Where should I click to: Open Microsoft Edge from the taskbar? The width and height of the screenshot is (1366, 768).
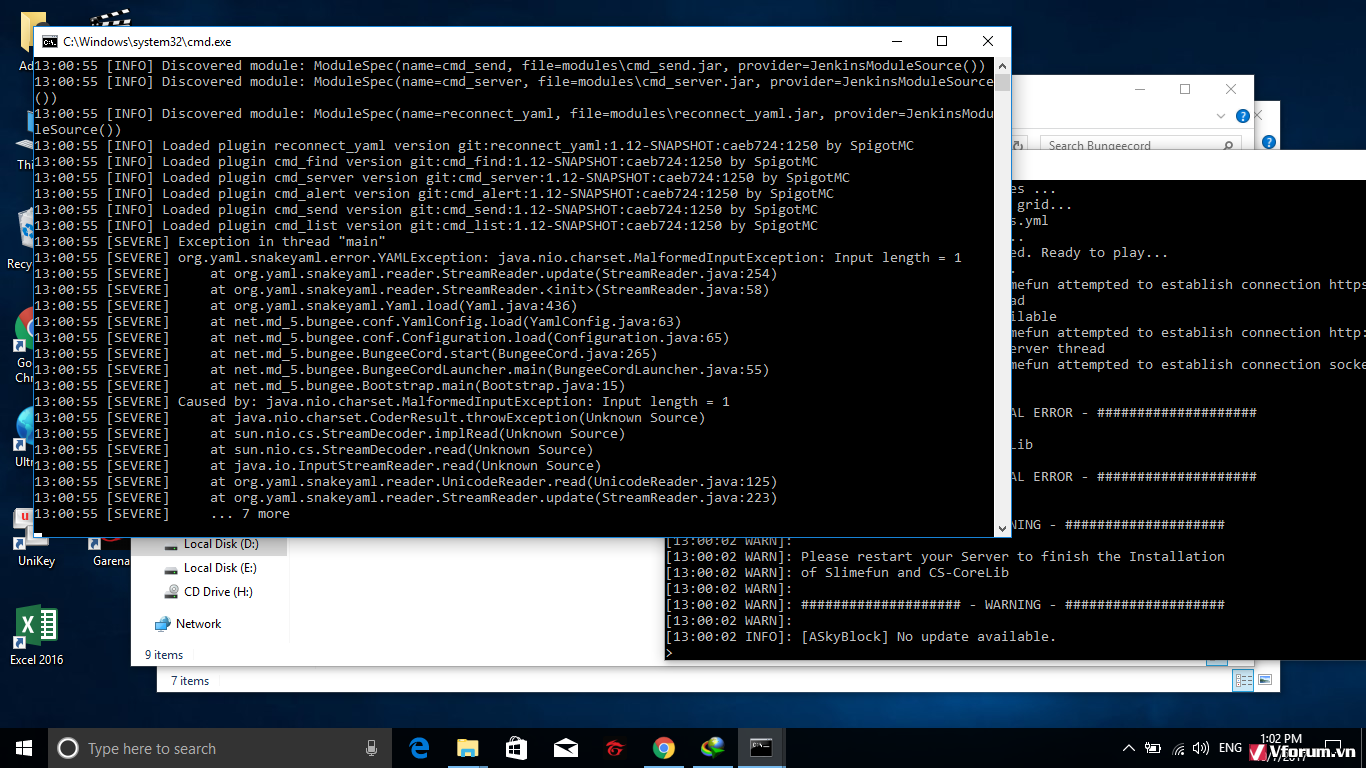(x=419, y=748)
